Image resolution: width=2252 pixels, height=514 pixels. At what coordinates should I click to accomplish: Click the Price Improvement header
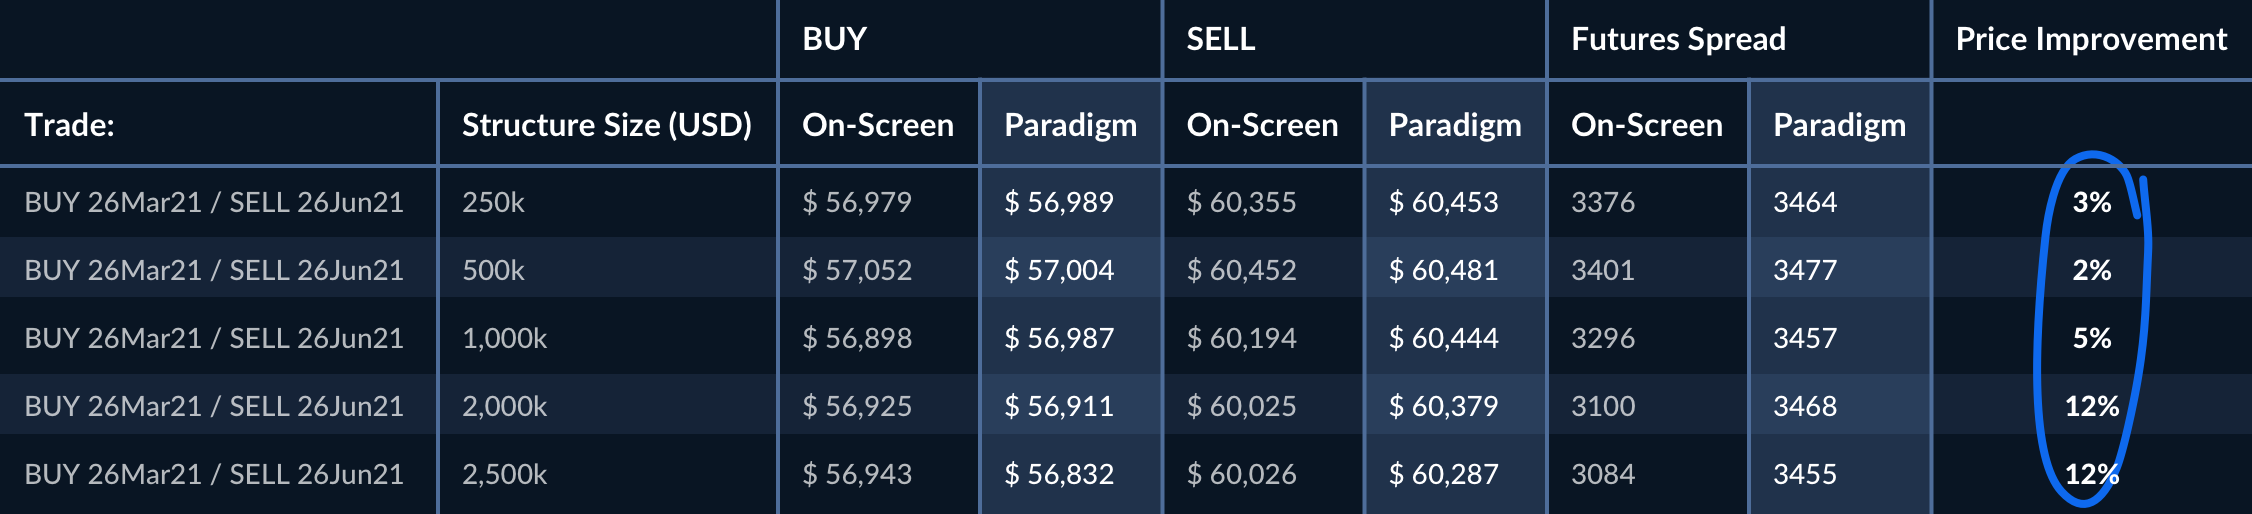pyautogui.click(x=2091, y=39)
